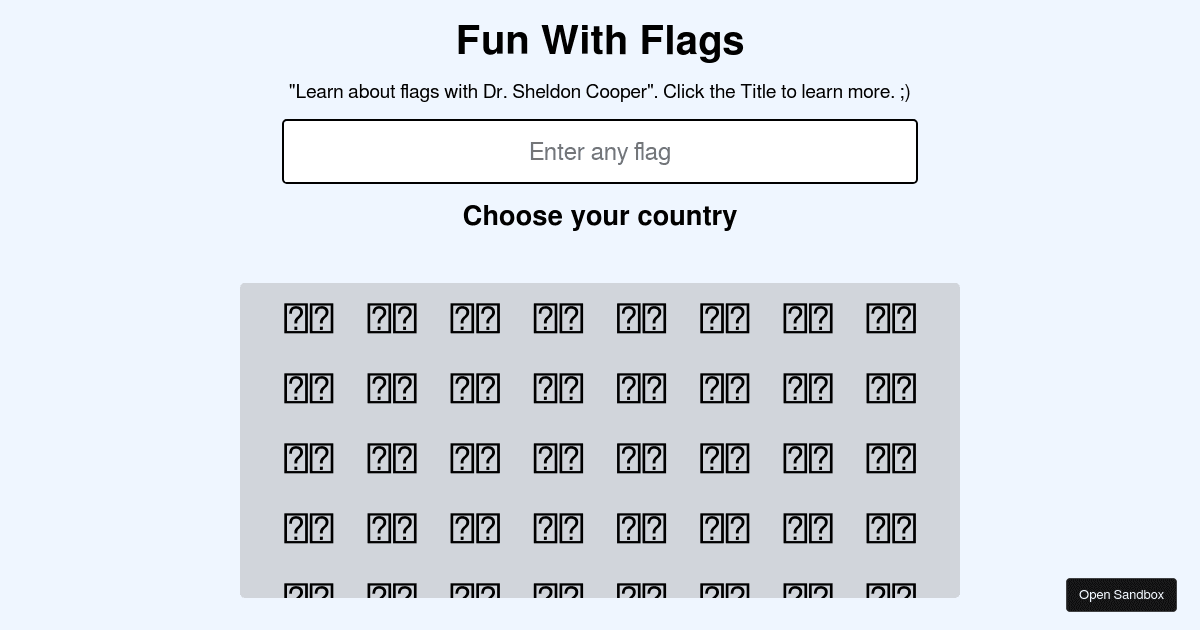Pick the first flag of the second row
This screenshot has height=630, width=1200.
click(x=308, y=388)
